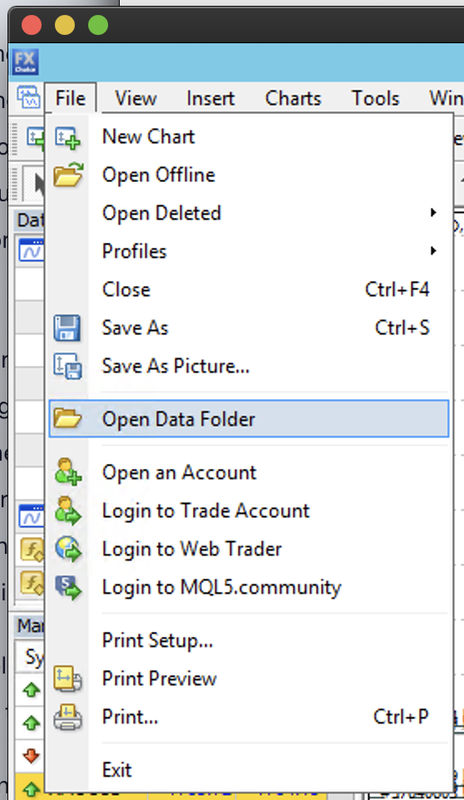Select Login to Trade Account
The width and height of the screenshot is (464, 800).
(x=249, y=511)
